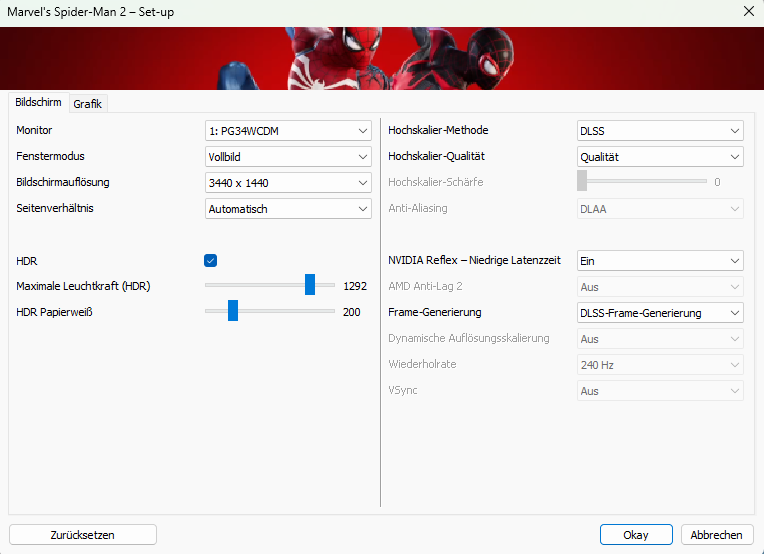Click the Hochskalier-Methode label
The width and height of the screenshot is (764, 554).
click(438, 130)
